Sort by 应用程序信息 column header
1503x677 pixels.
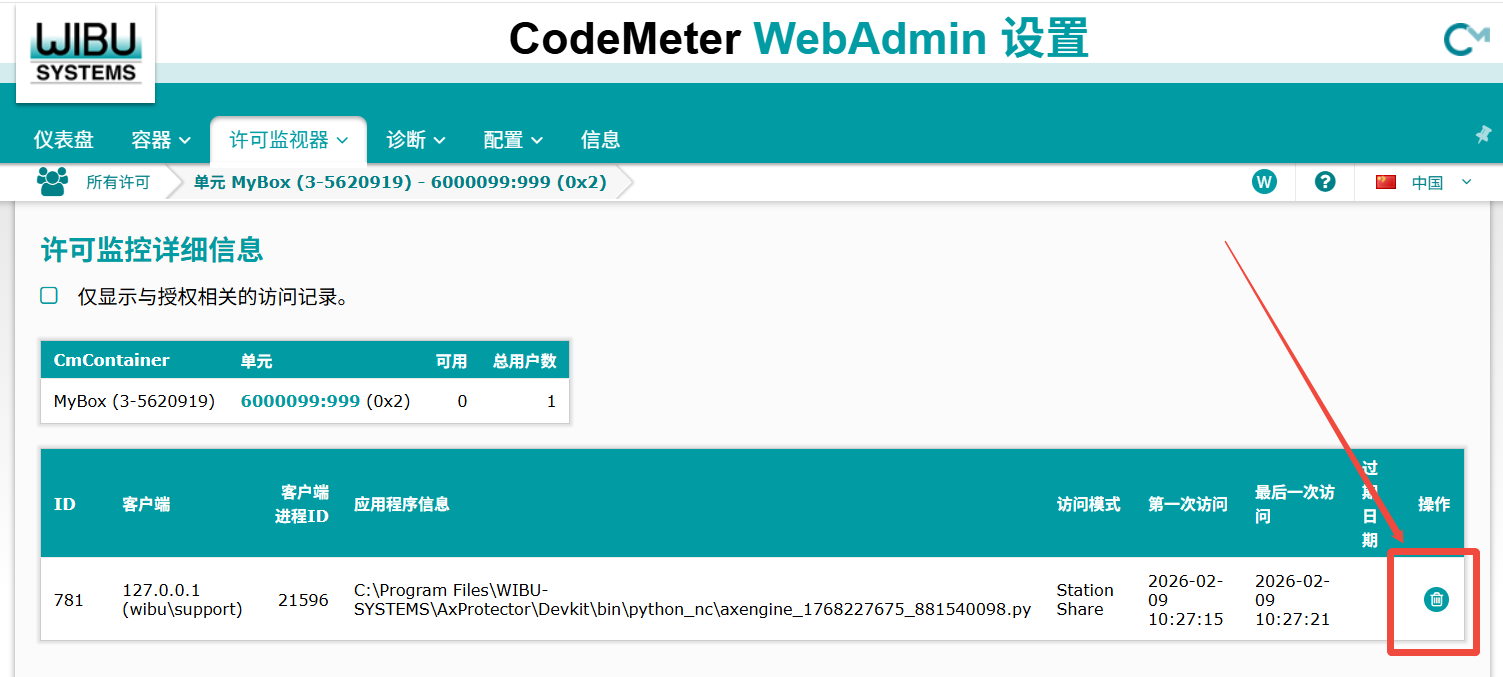(x=402, y=504)
